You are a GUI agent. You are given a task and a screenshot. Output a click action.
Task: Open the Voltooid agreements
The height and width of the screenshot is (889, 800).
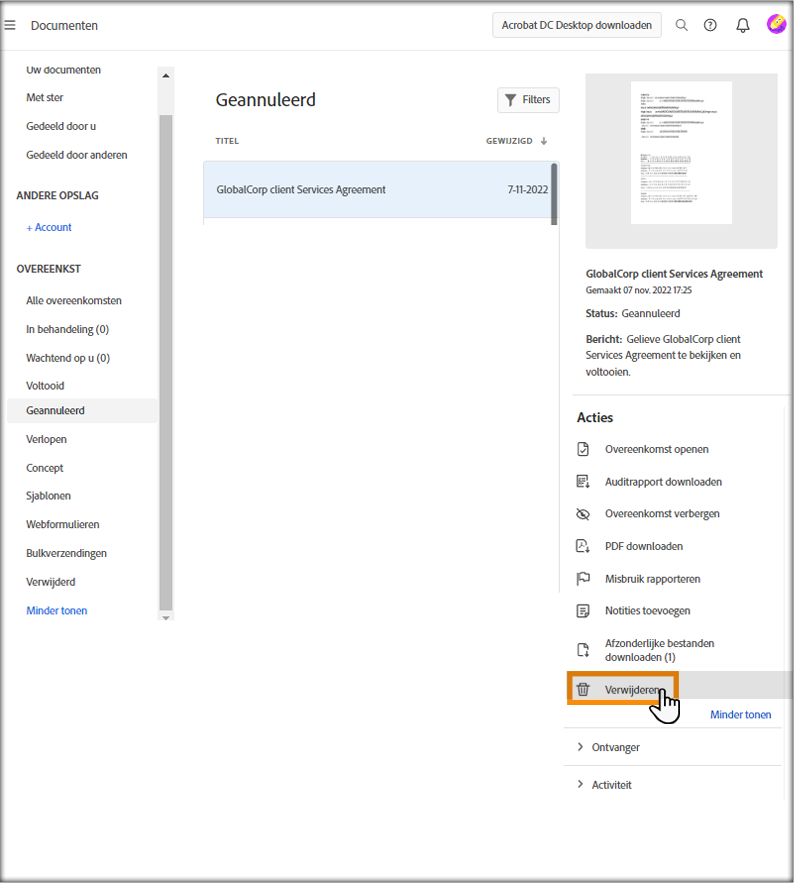45,386
